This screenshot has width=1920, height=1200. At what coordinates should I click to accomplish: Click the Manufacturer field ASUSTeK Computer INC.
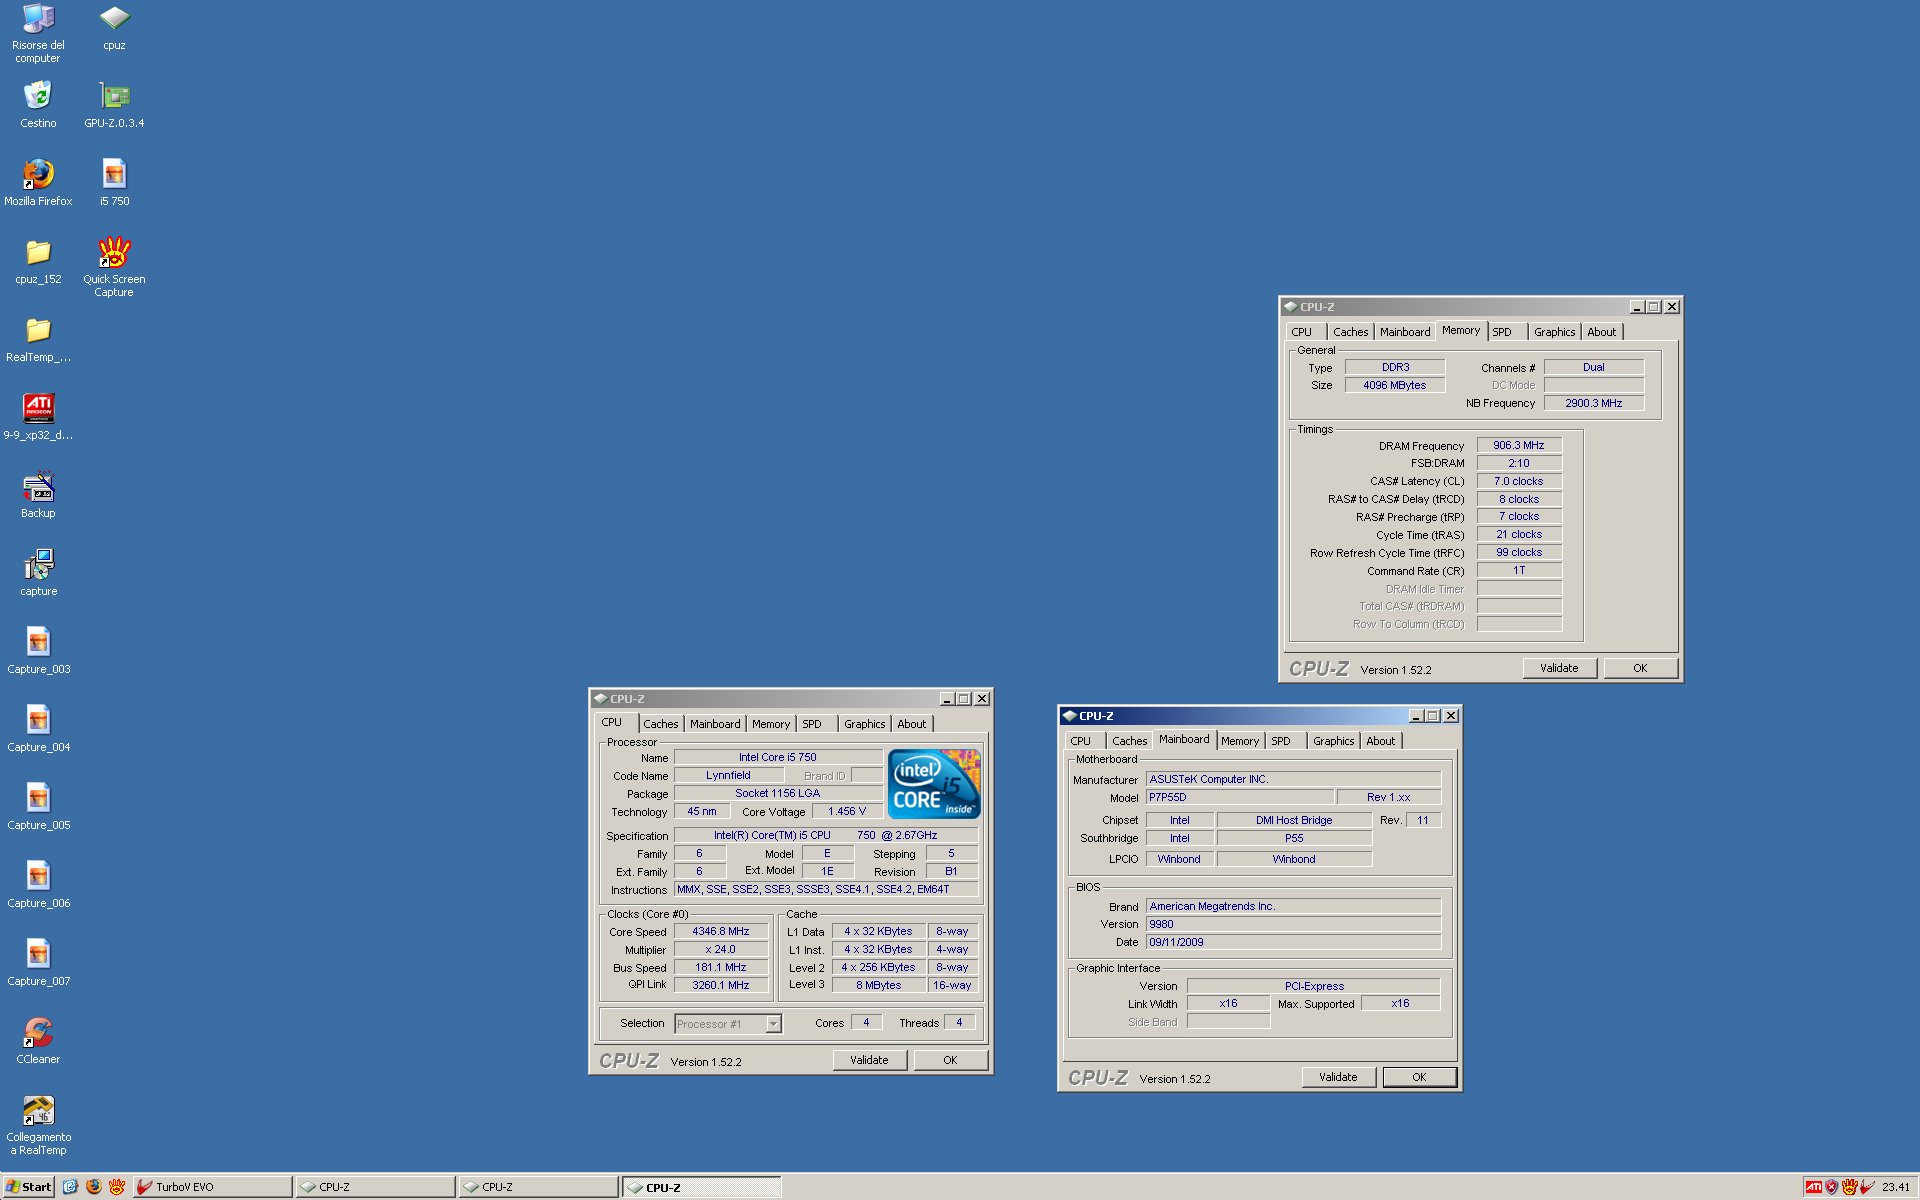pyautogui.click(x=1293, y=779)
